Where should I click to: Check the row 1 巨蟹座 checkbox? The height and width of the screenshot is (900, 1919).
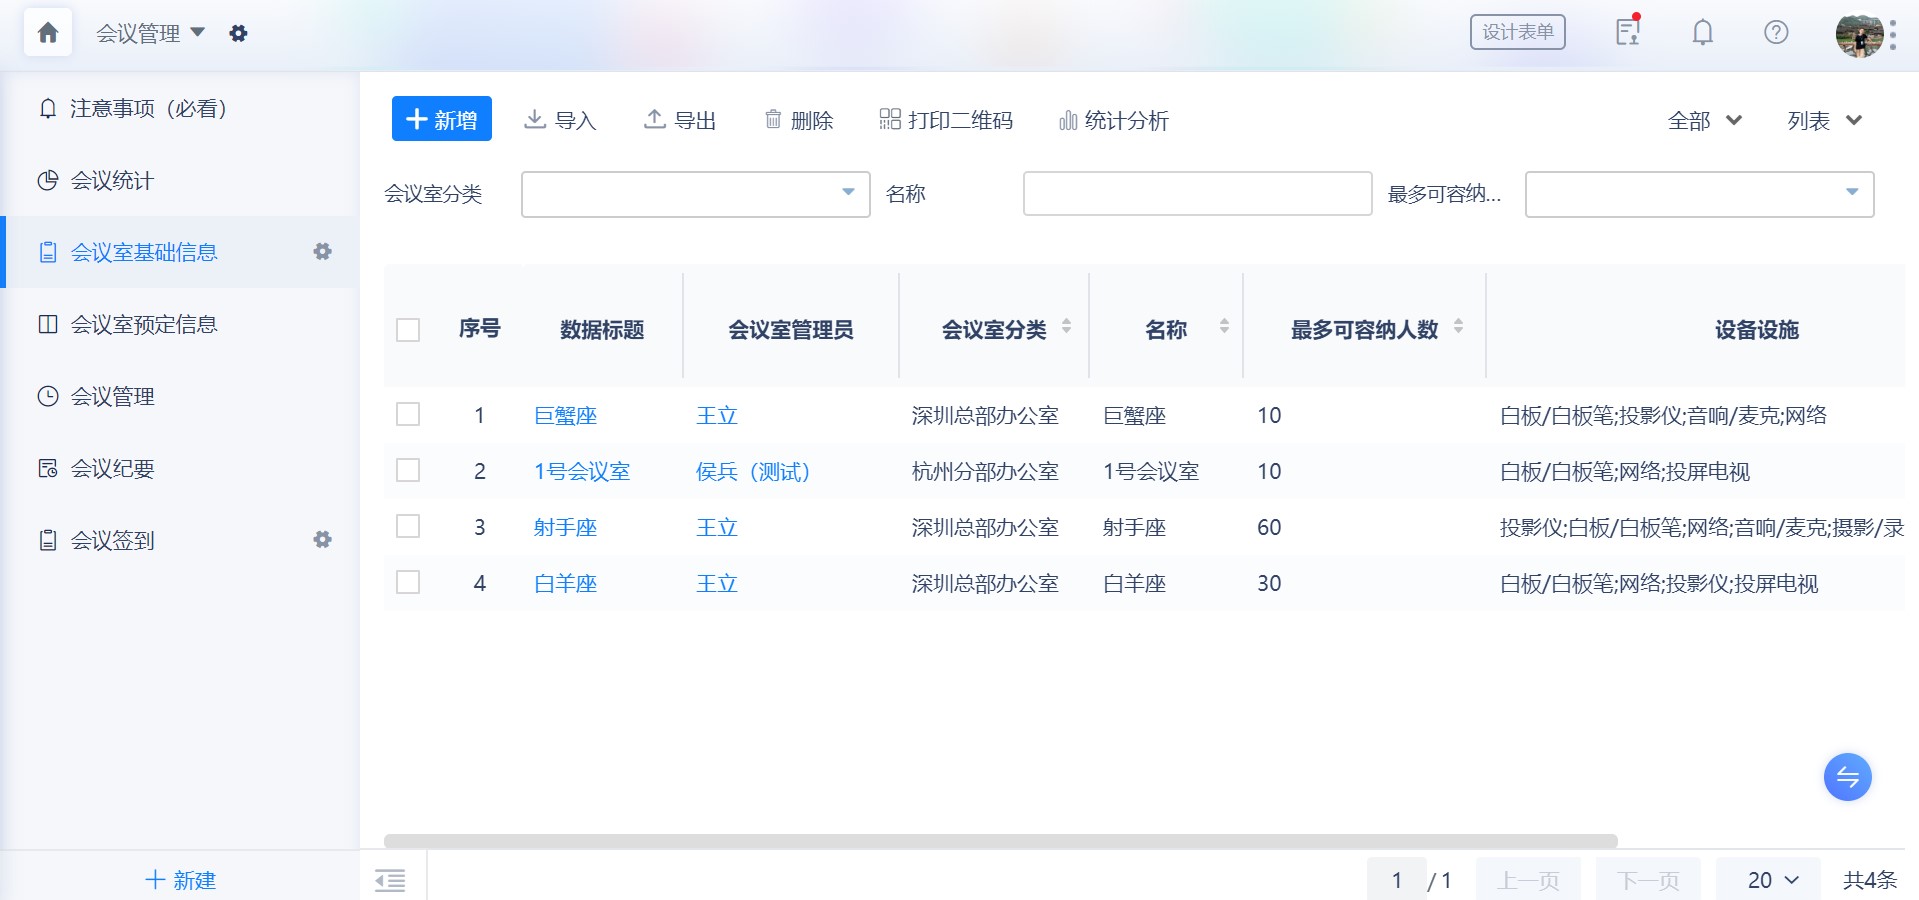pos(408,414)
